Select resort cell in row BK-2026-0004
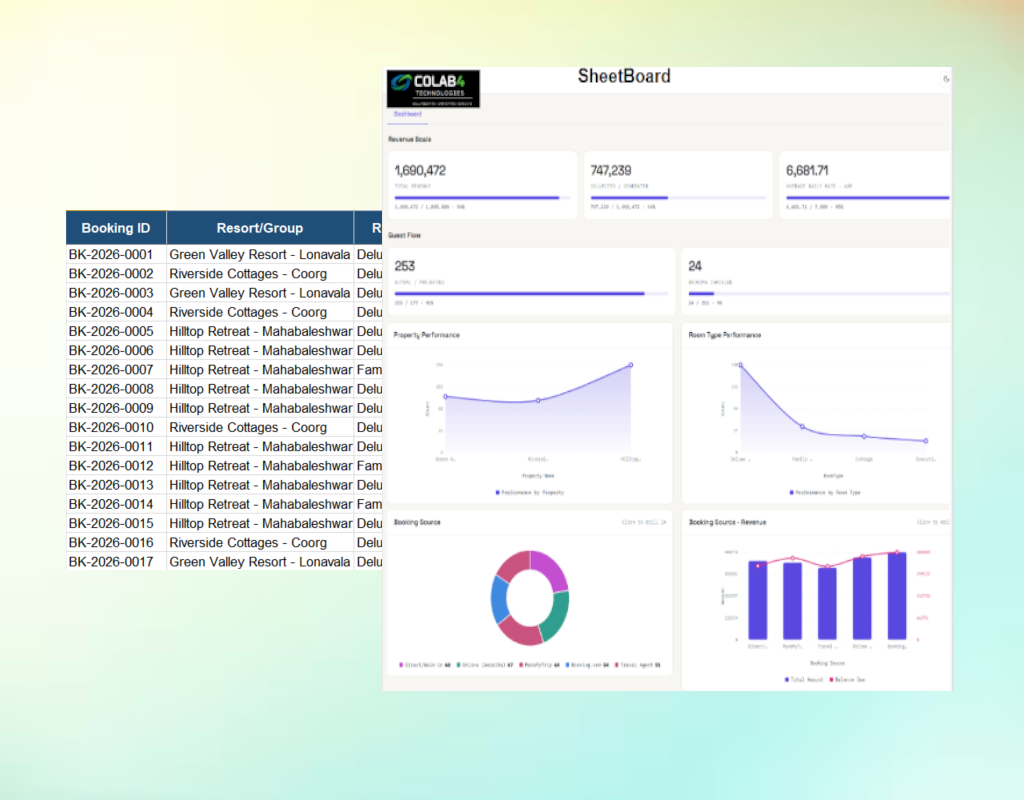Image resolution: width=1024 pixels, height=800 pixels. [260, 312]
